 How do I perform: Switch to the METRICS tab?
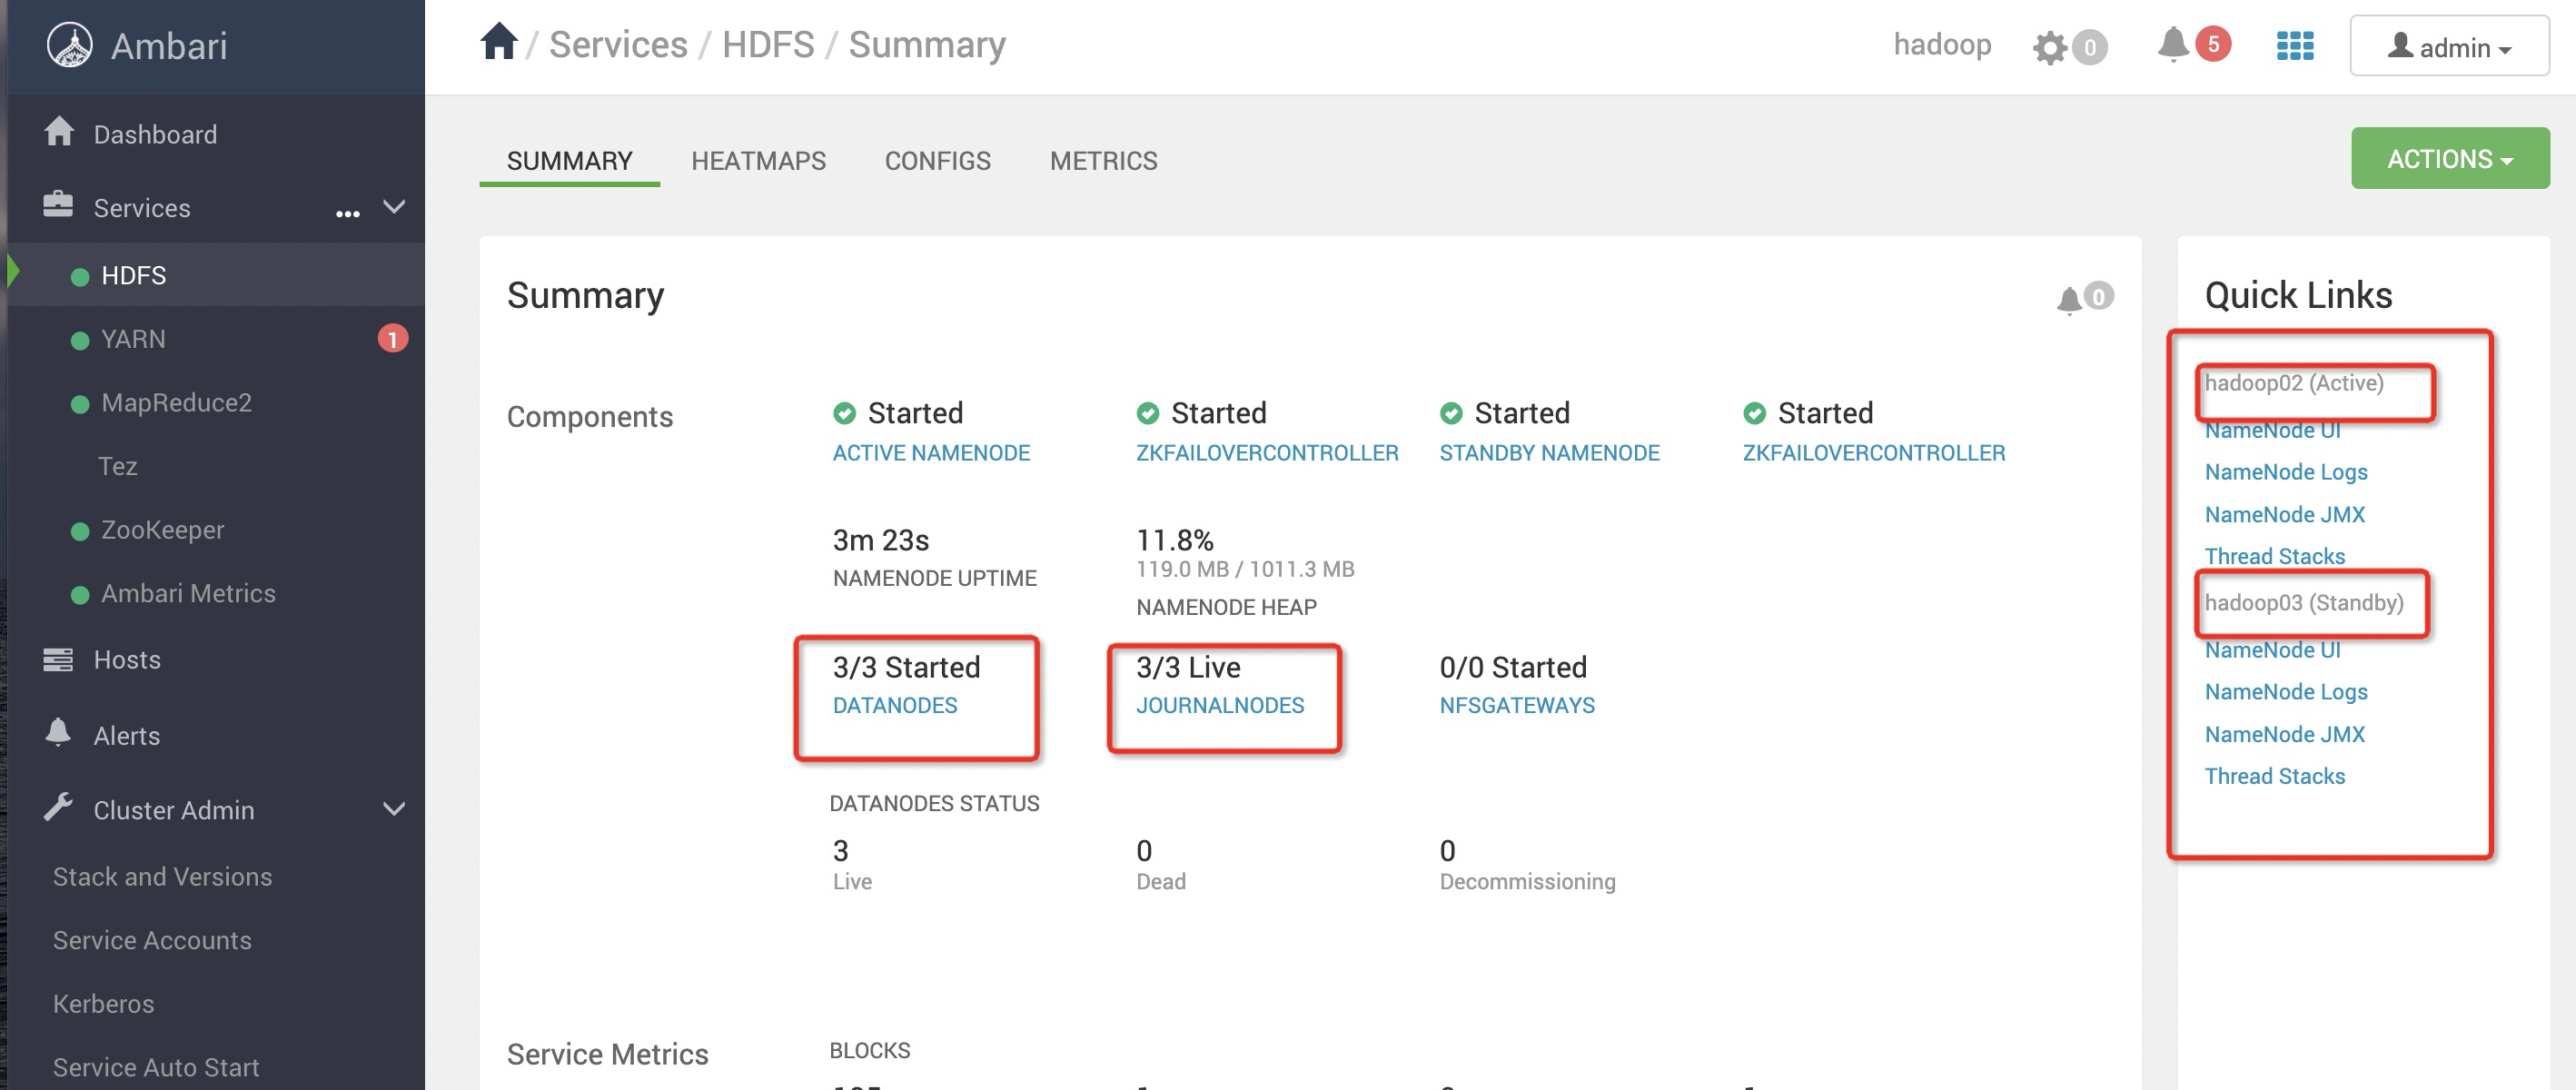tap(1103, 161)
